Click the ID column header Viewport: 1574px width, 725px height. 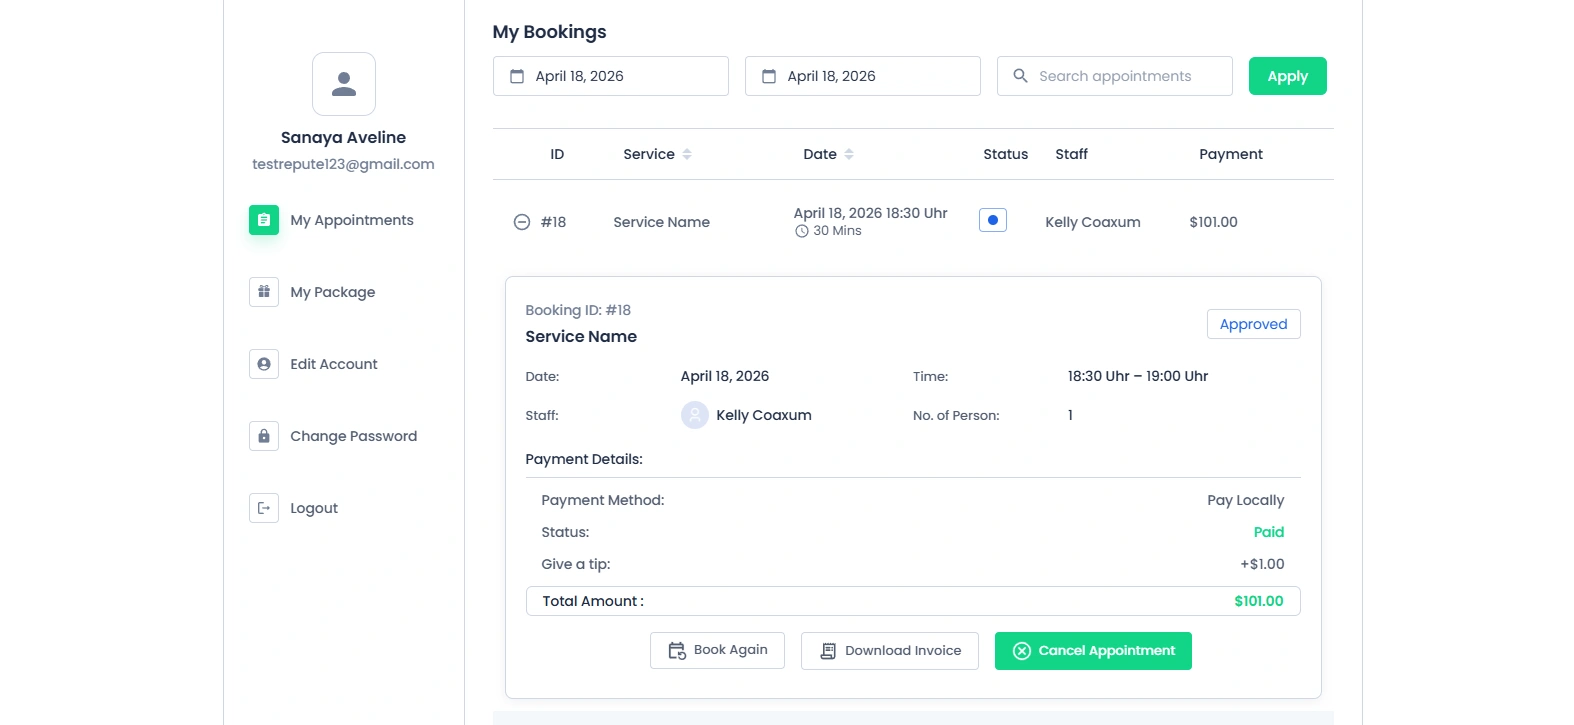pyautogui.click(x=557, y=154)
